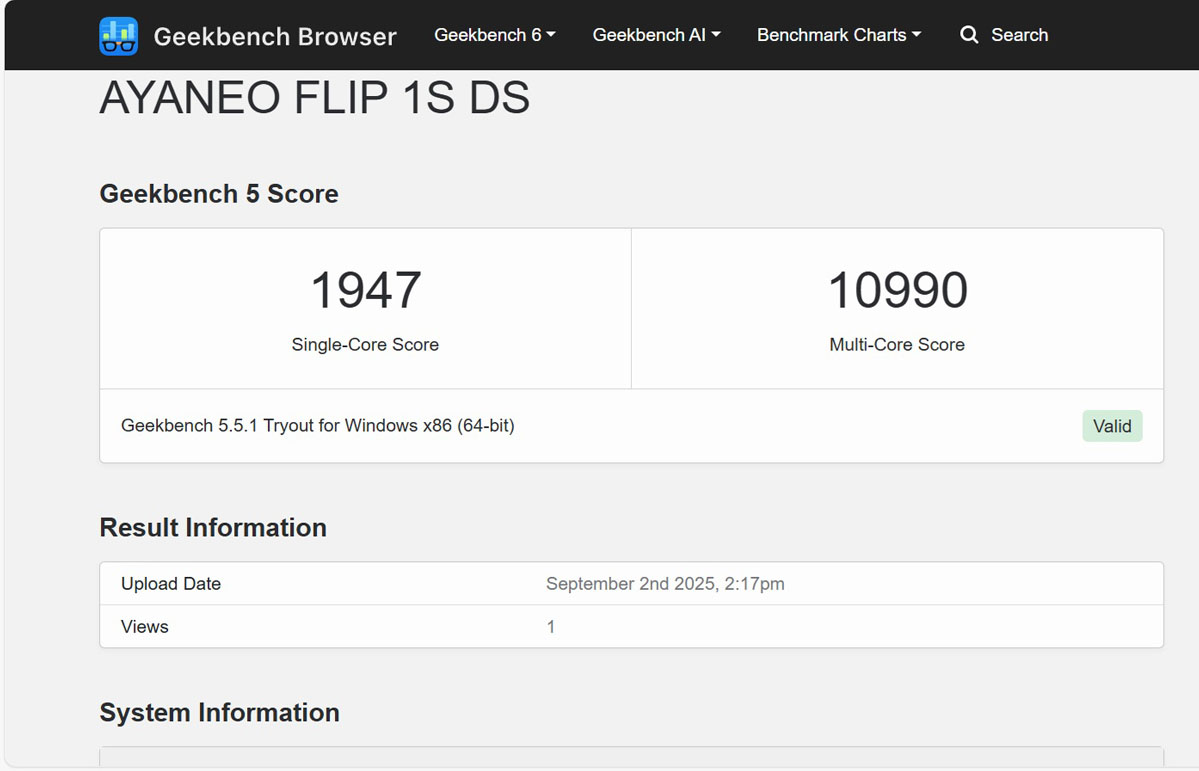The image size is (1199, 771).
Task: Select the single-core score 1947
Action: point(366,291)
